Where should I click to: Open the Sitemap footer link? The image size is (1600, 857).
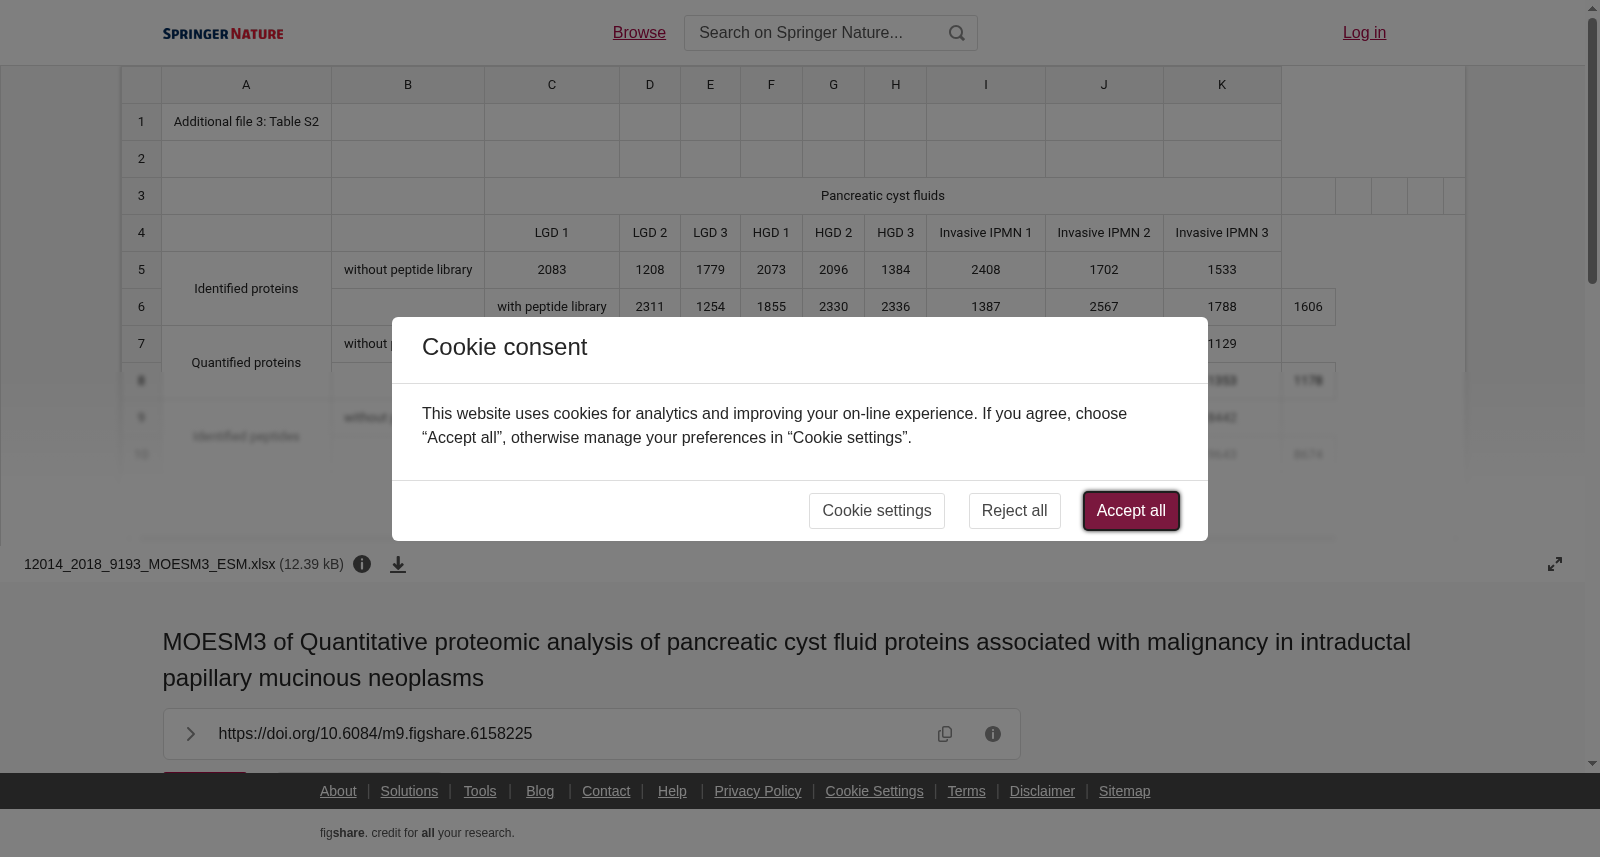1124,791
